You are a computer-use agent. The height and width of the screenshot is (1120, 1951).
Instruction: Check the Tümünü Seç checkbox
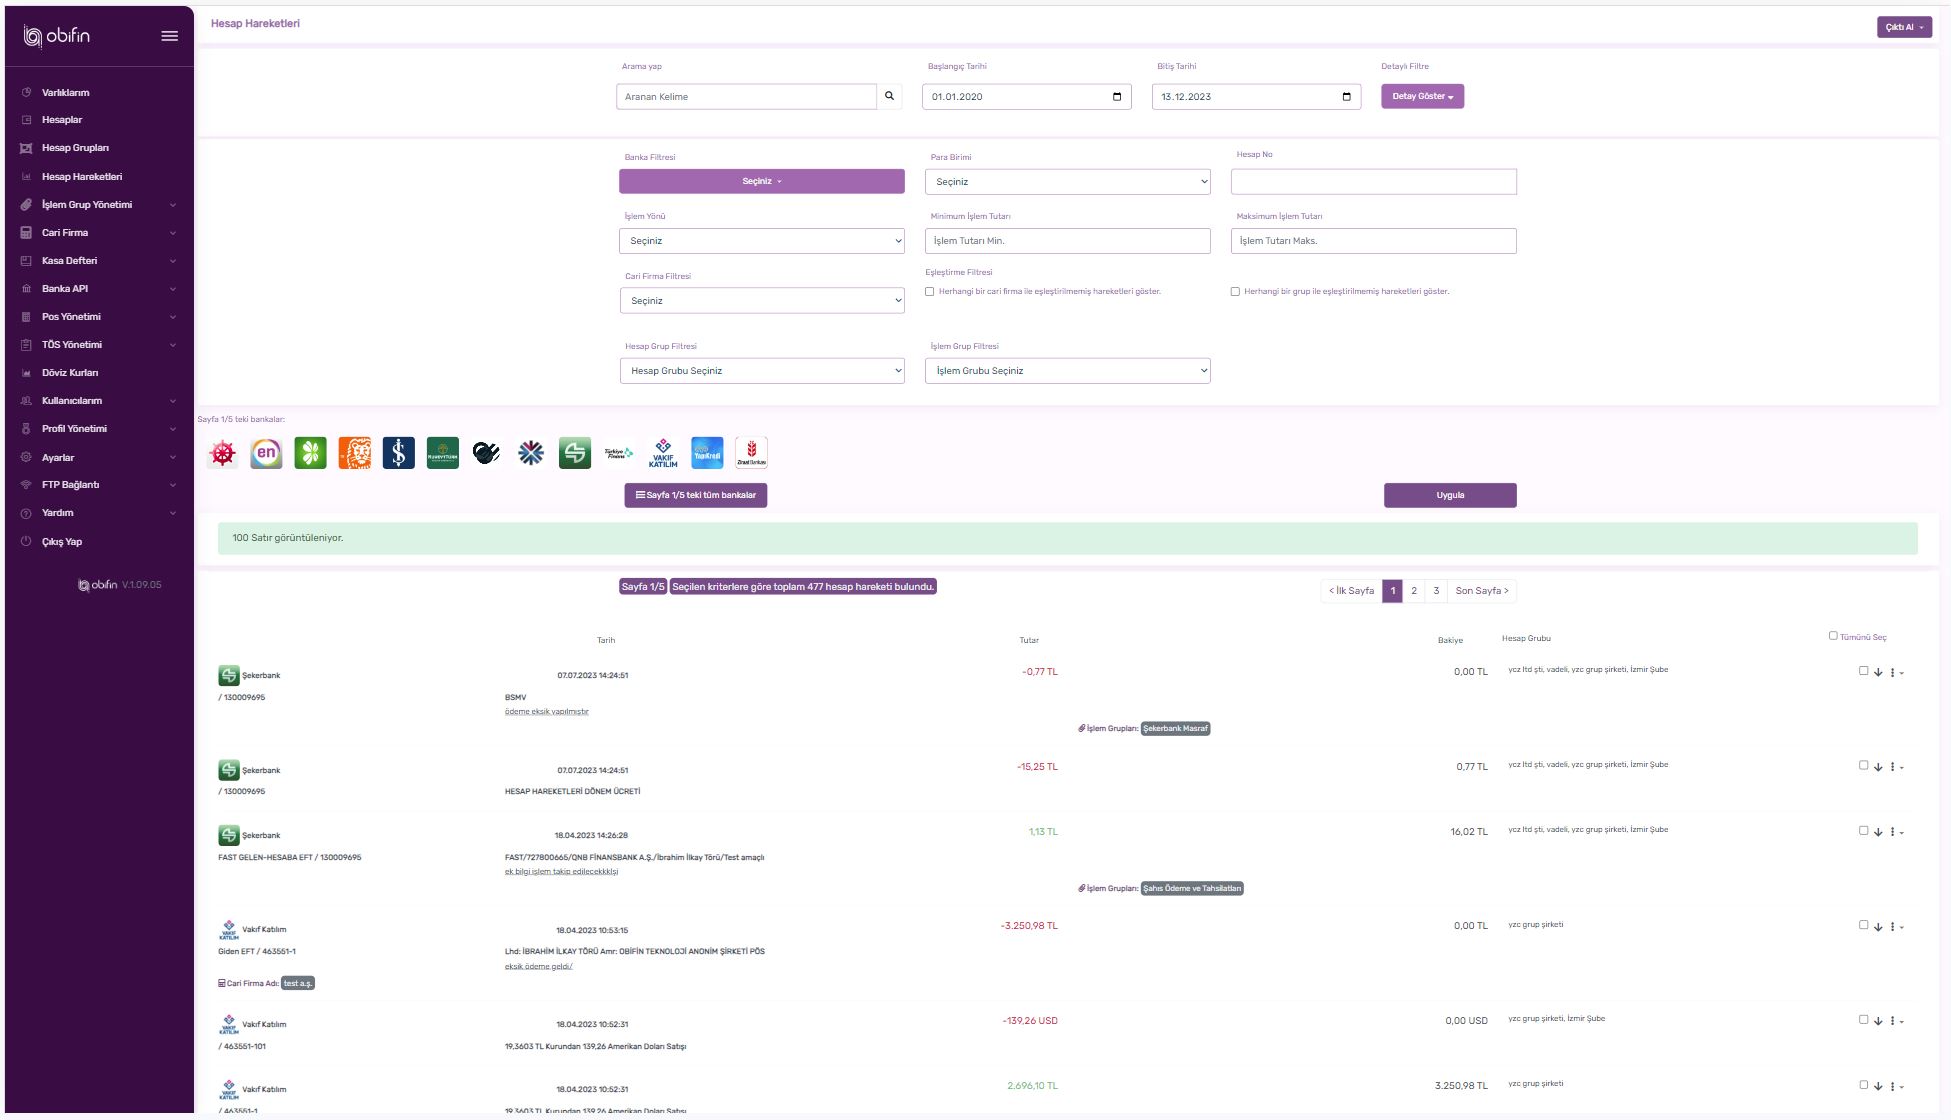1833,636
